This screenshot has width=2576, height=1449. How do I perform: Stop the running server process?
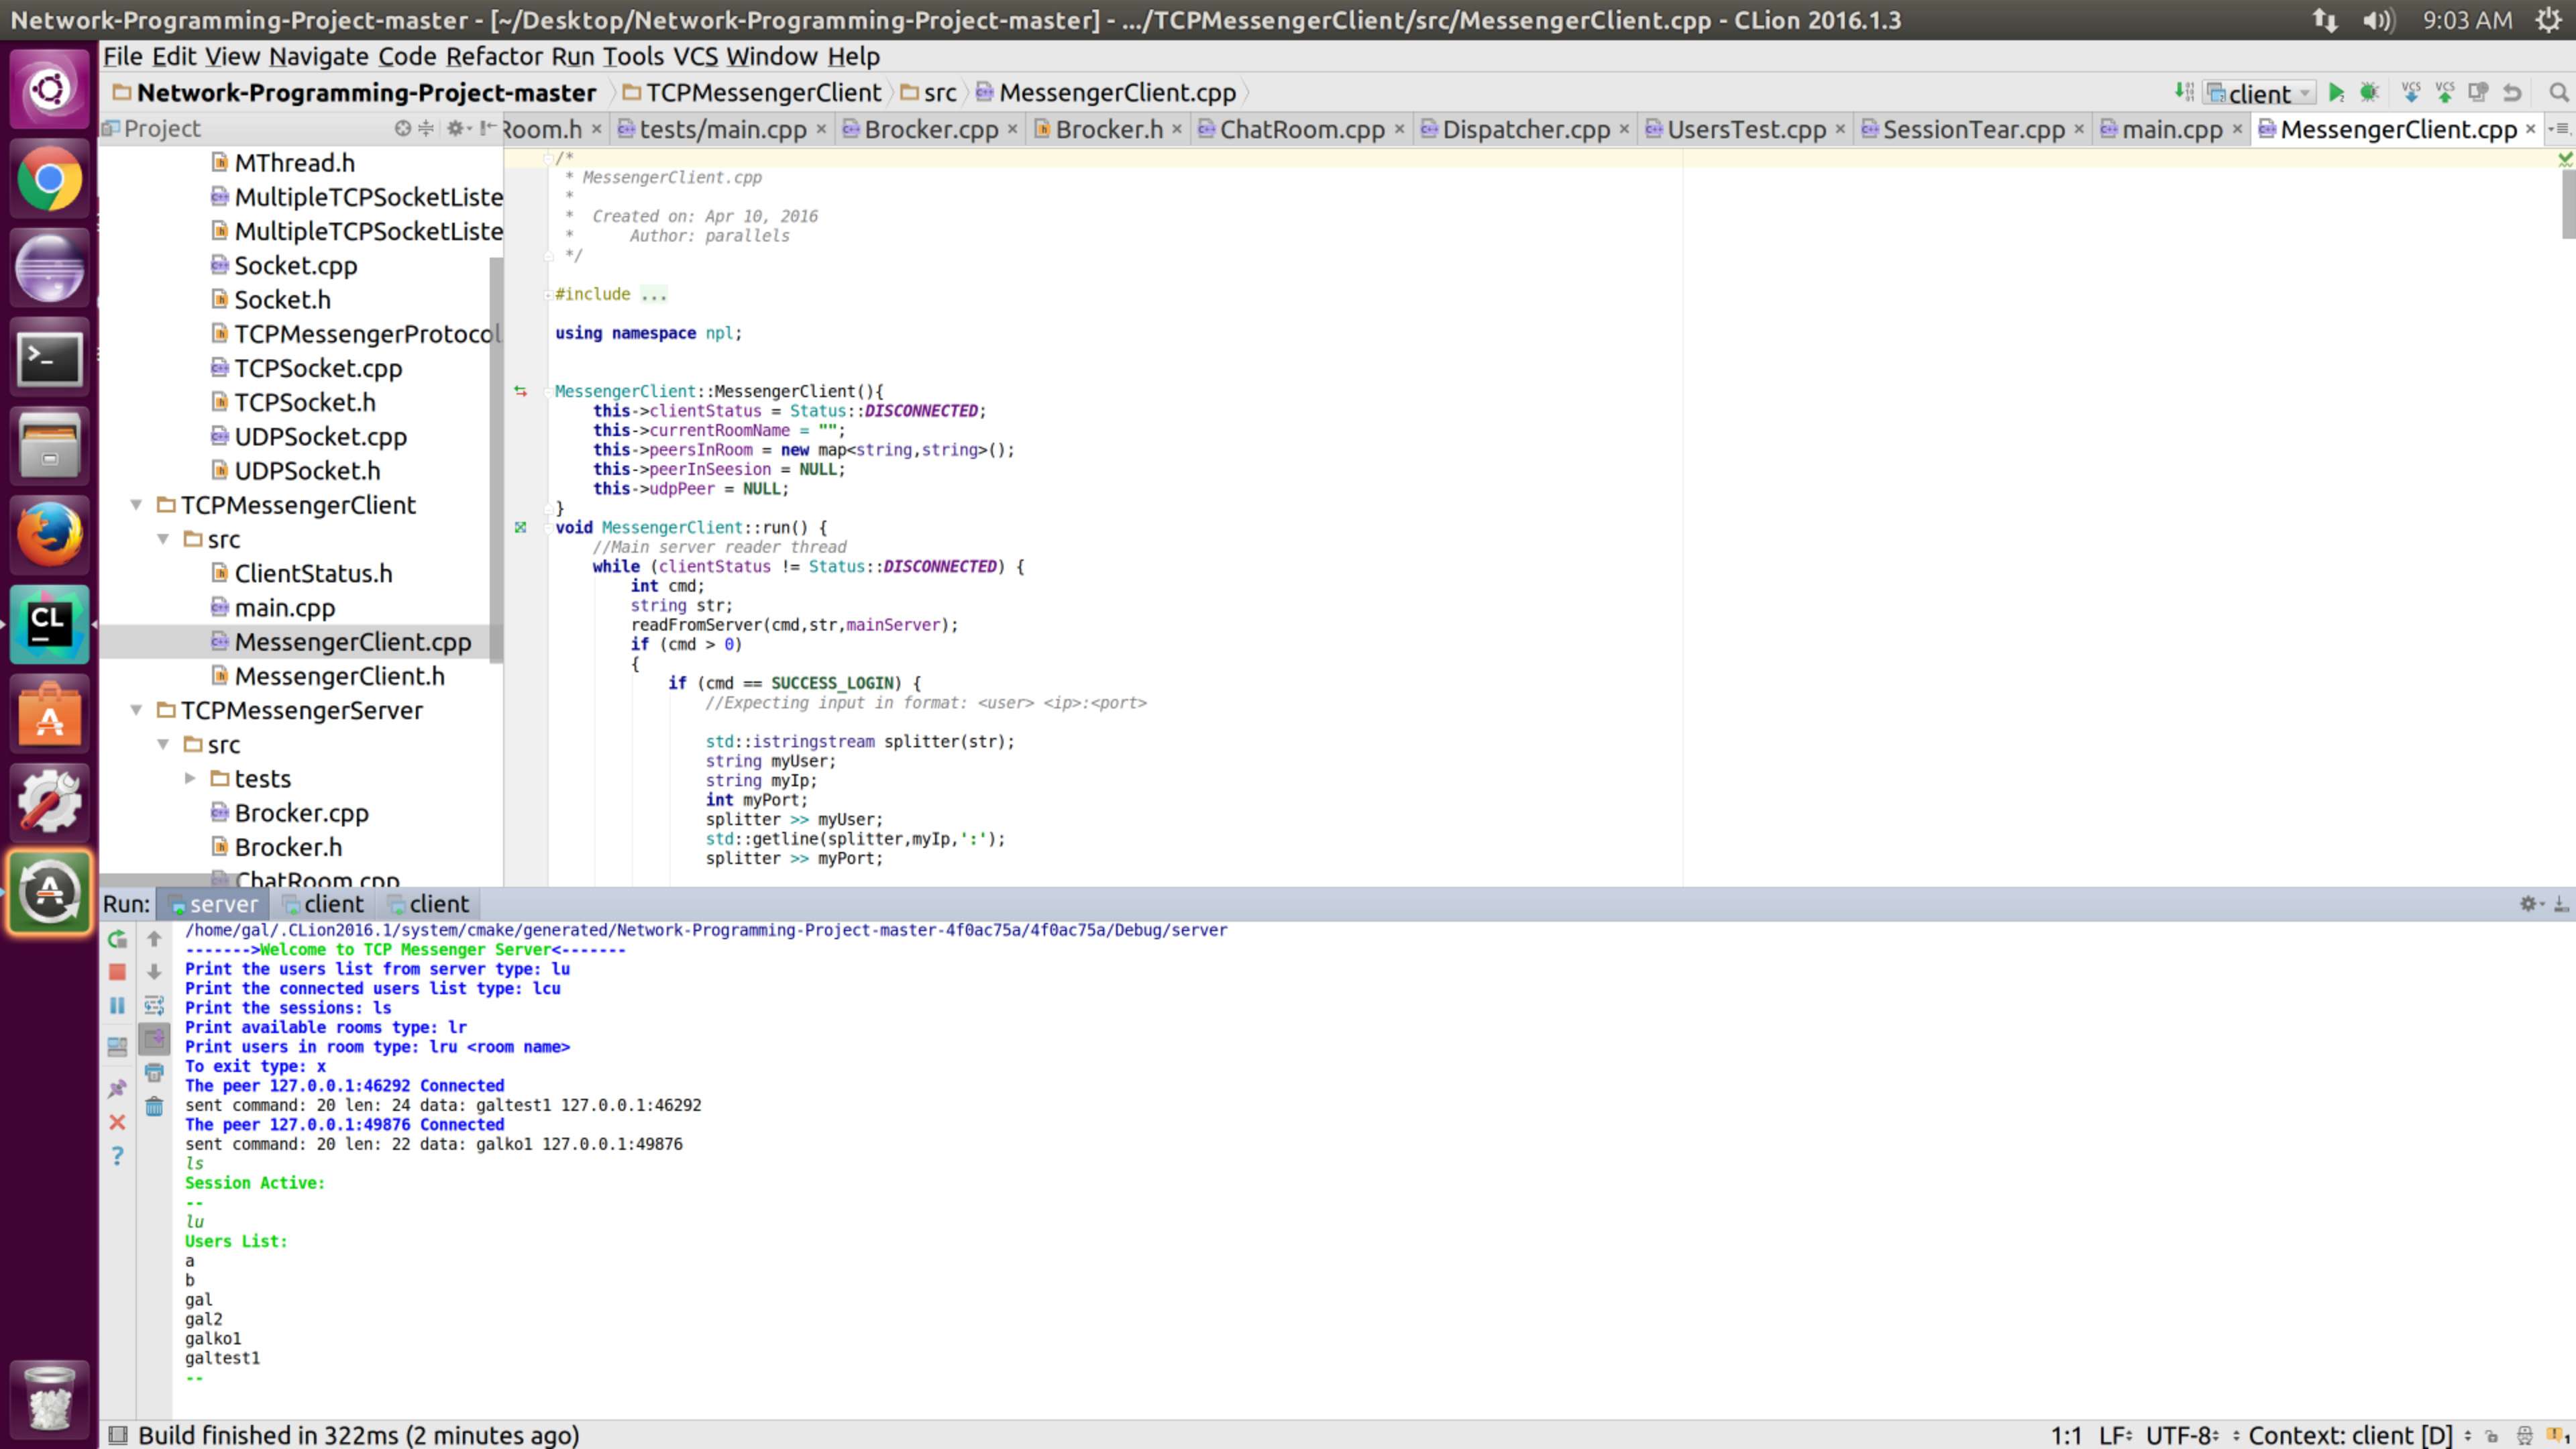[117, 972]
